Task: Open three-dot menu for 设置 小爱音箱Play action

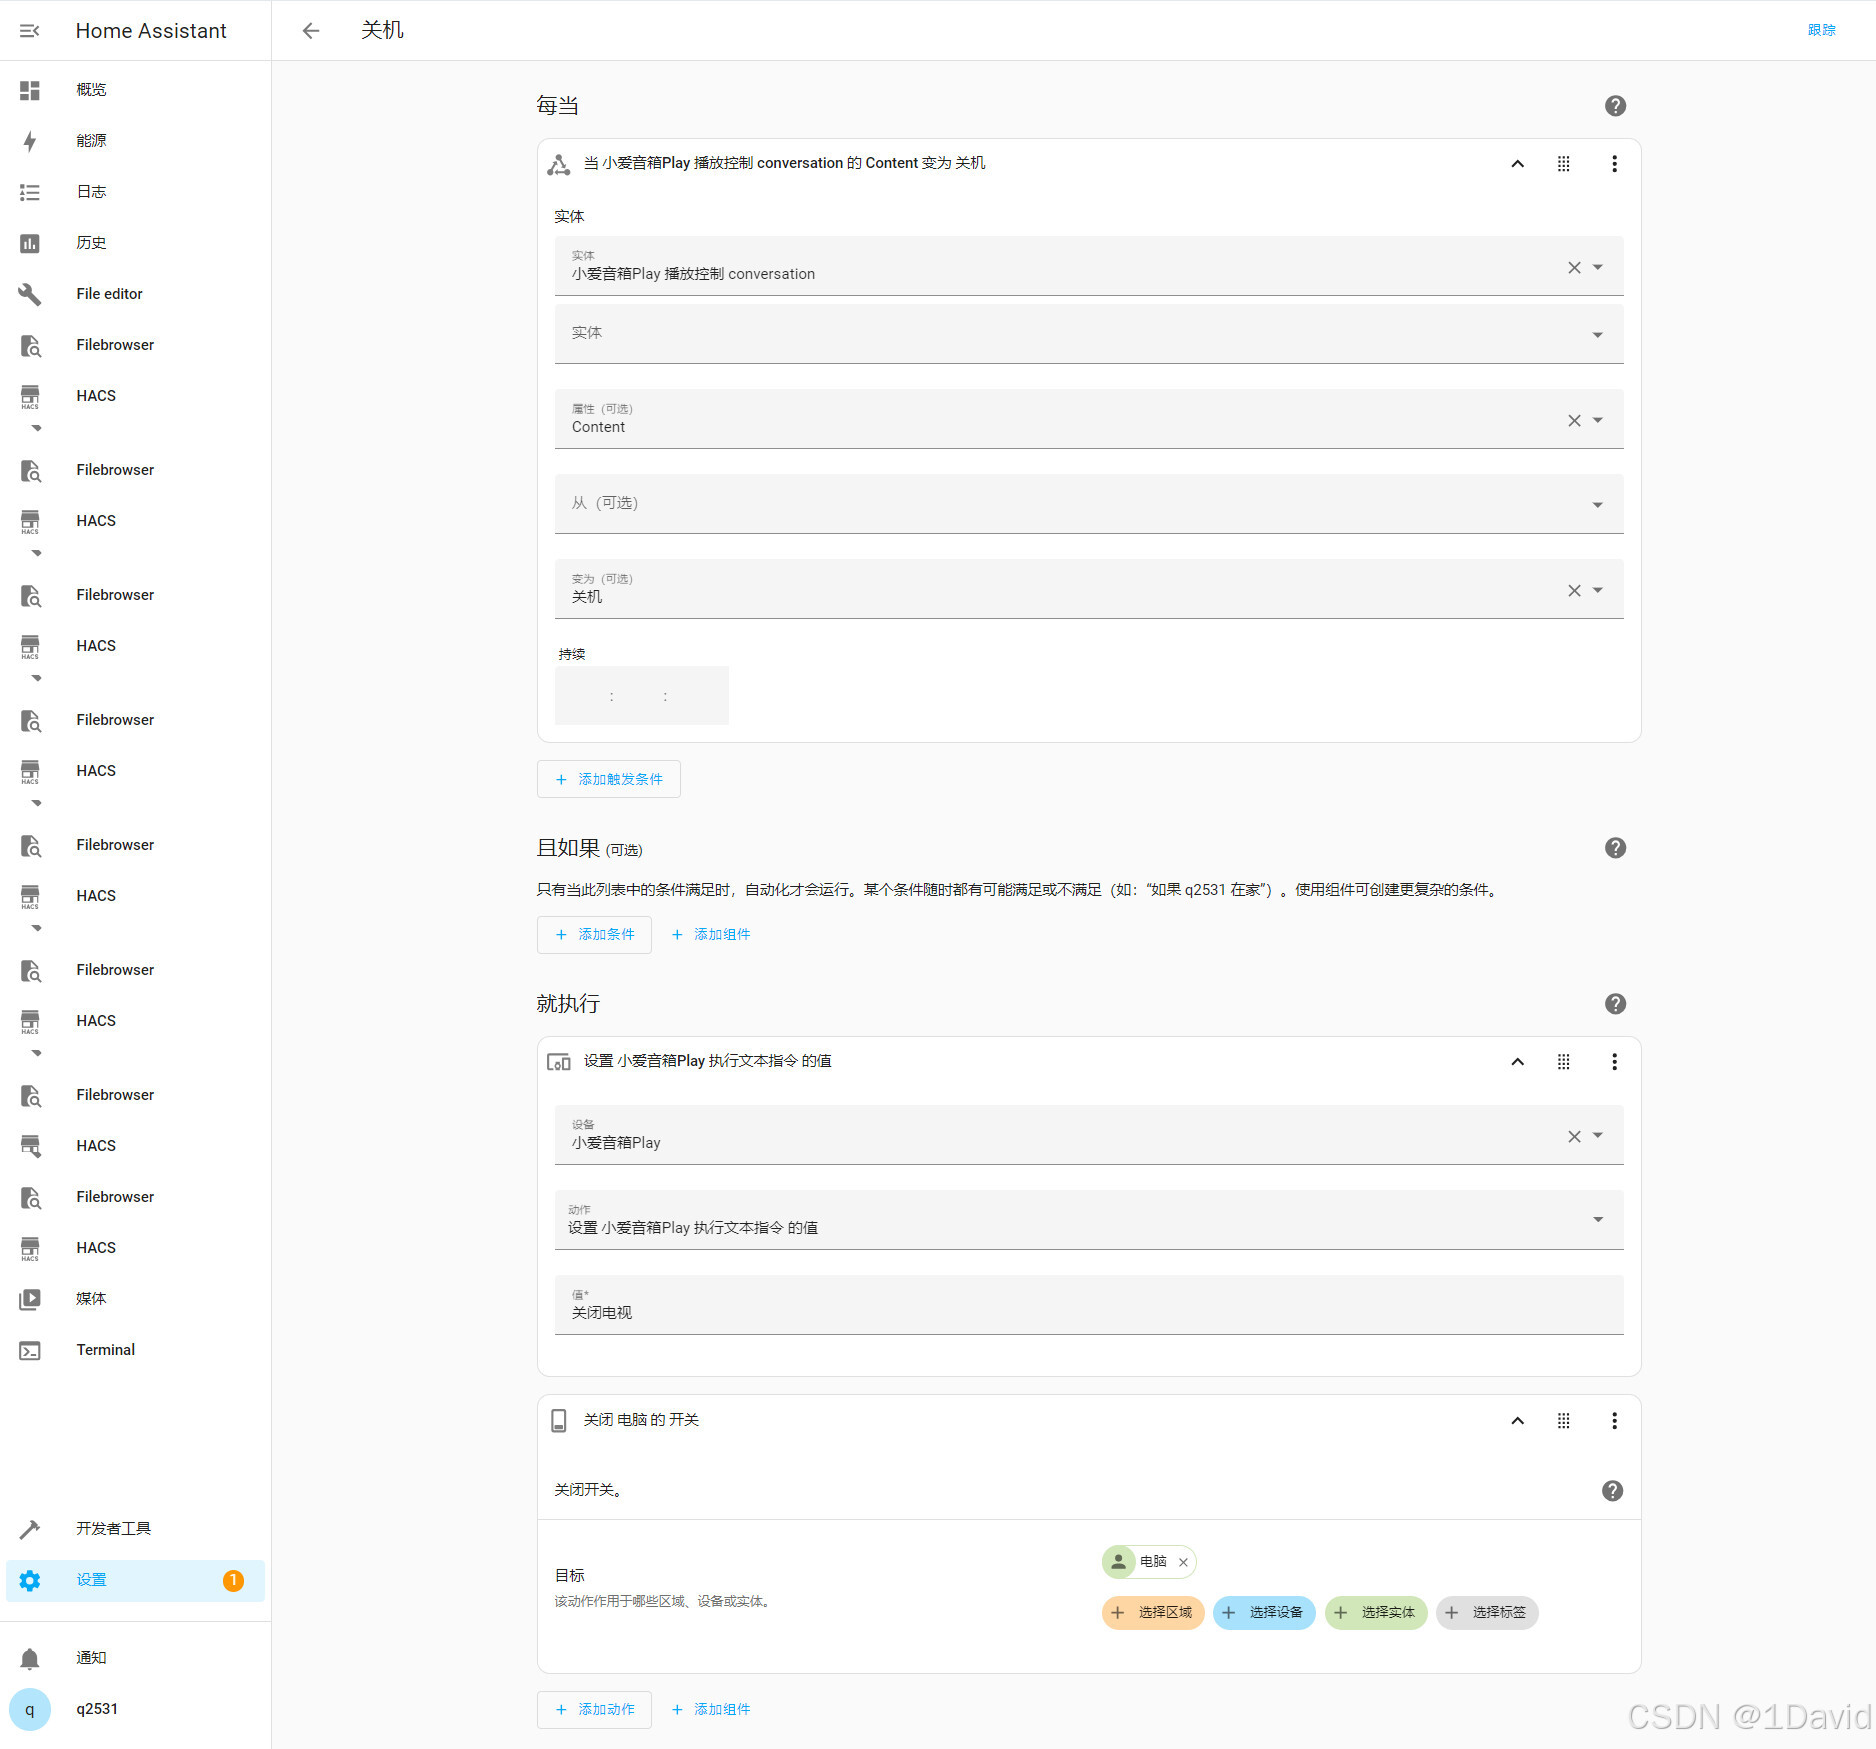Action: (1614, 1062)
